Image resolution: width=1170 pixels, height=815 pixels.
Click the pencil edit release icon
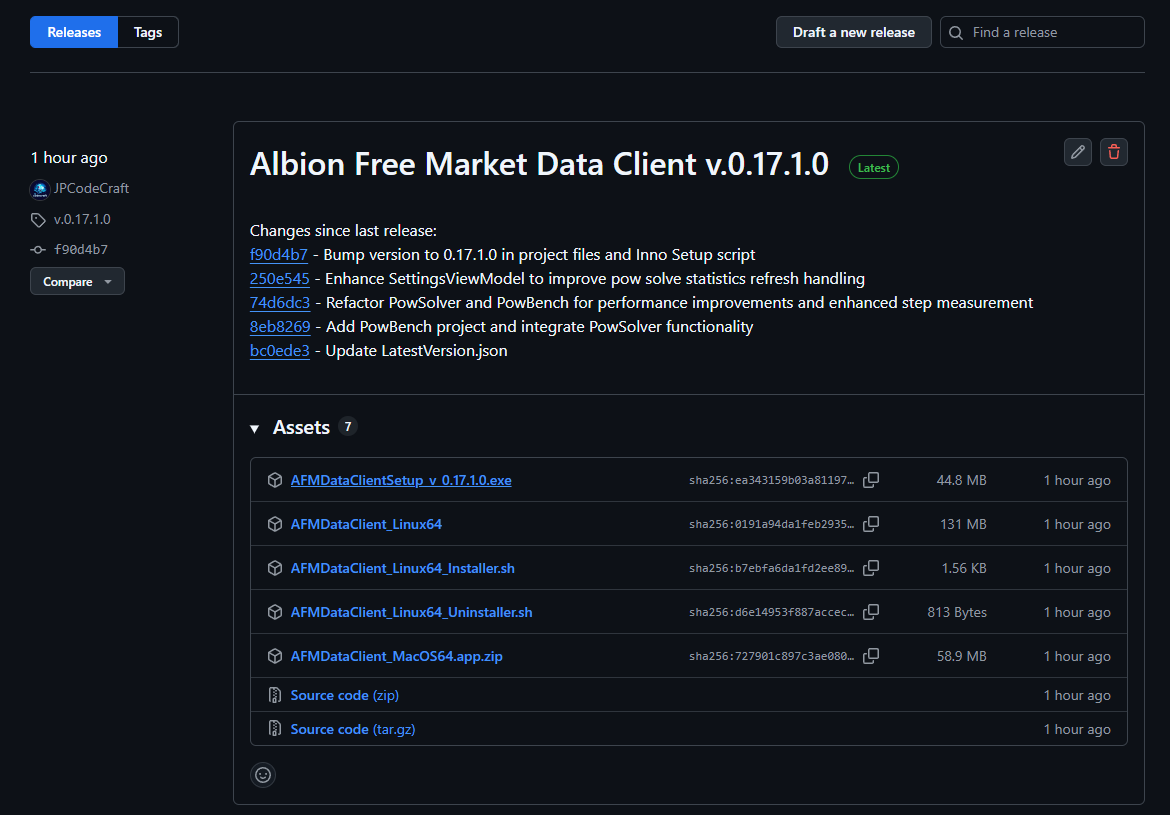coord(1077,152)
